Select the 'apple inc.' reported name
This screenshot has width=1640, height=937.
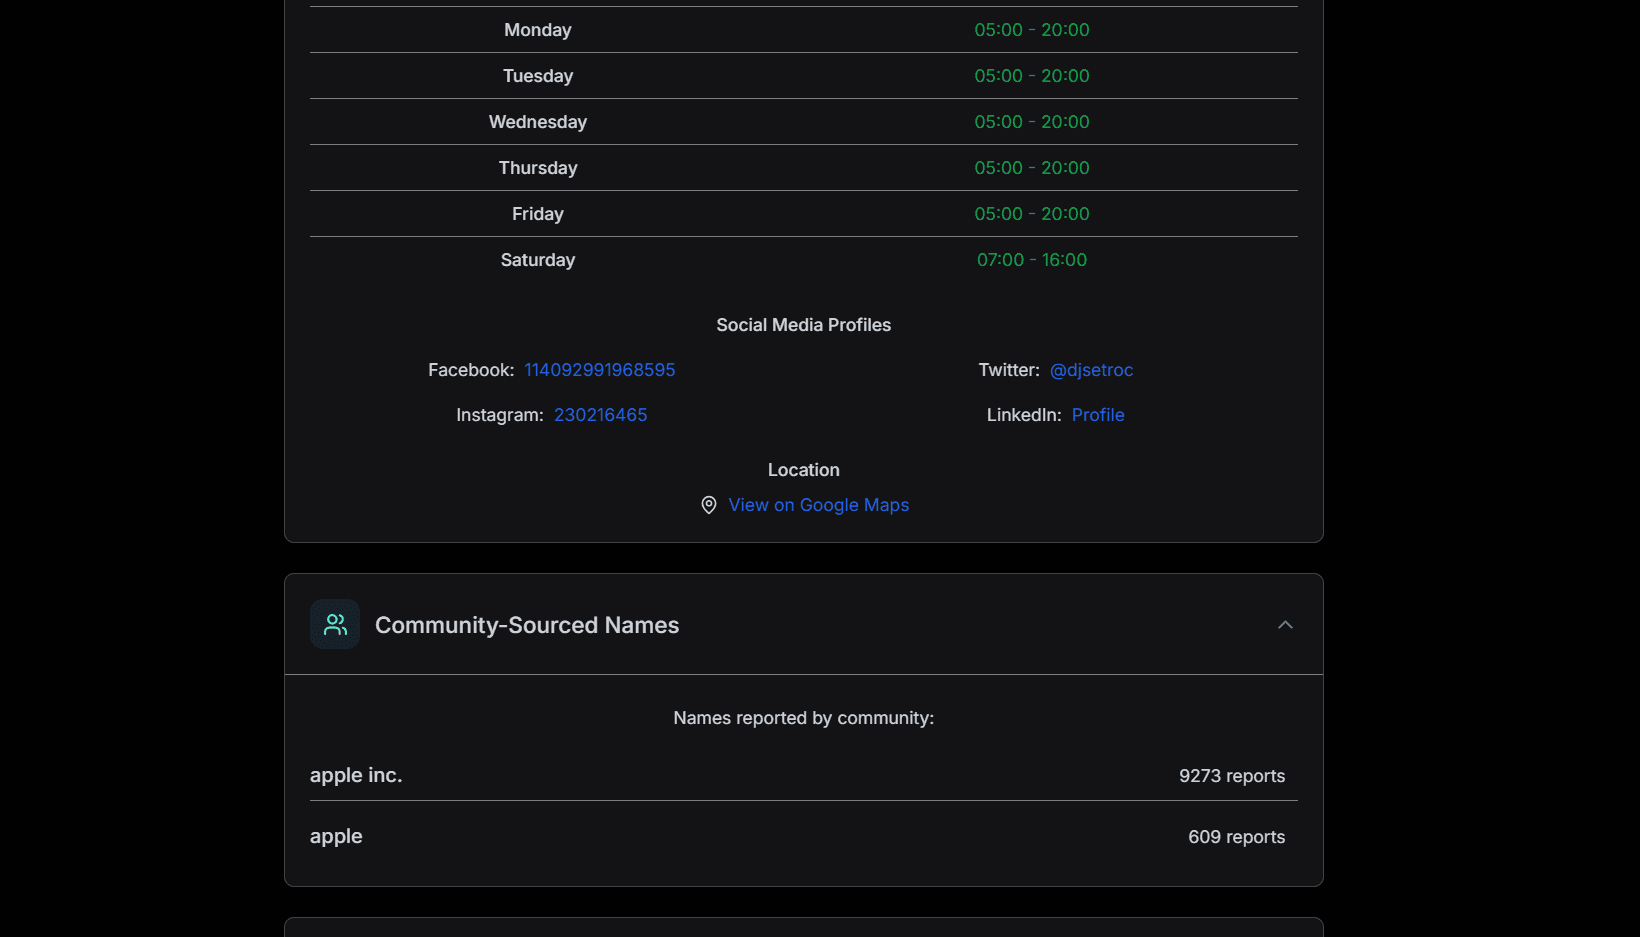[356, 775]
